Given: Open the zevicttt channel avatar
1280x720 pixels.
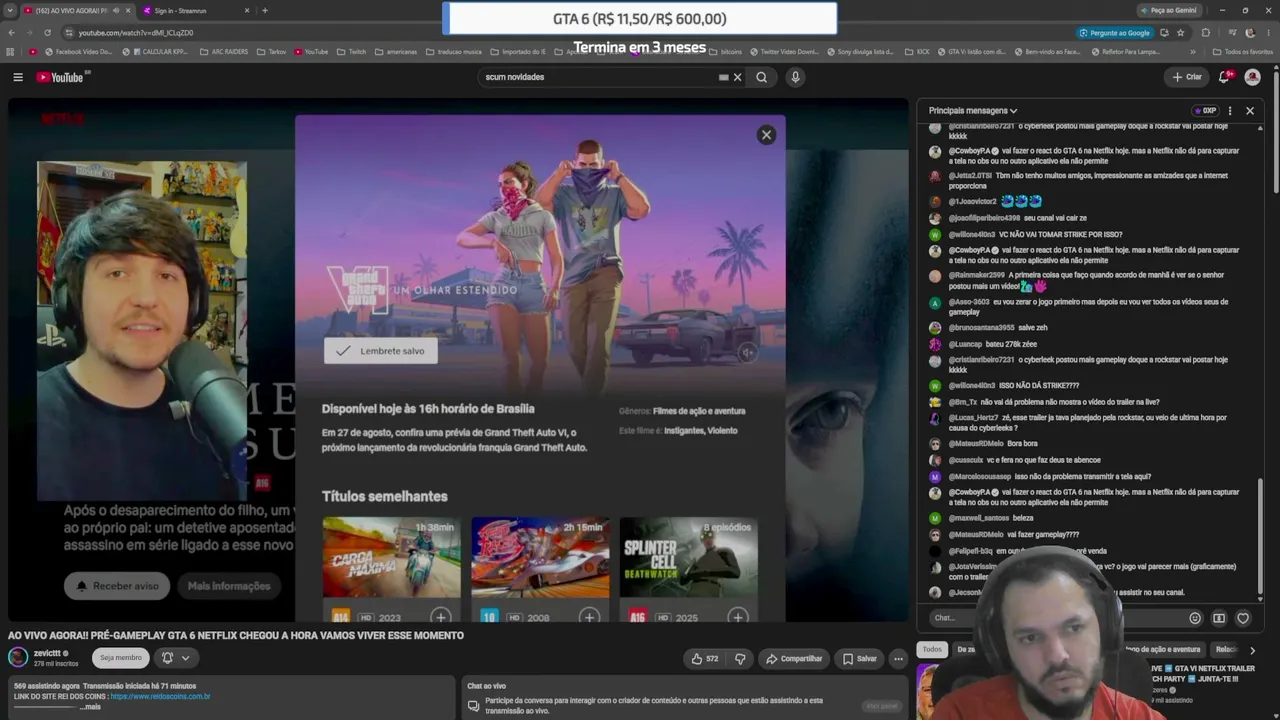Looking at the screenshot, I should (x=18, y=657).
